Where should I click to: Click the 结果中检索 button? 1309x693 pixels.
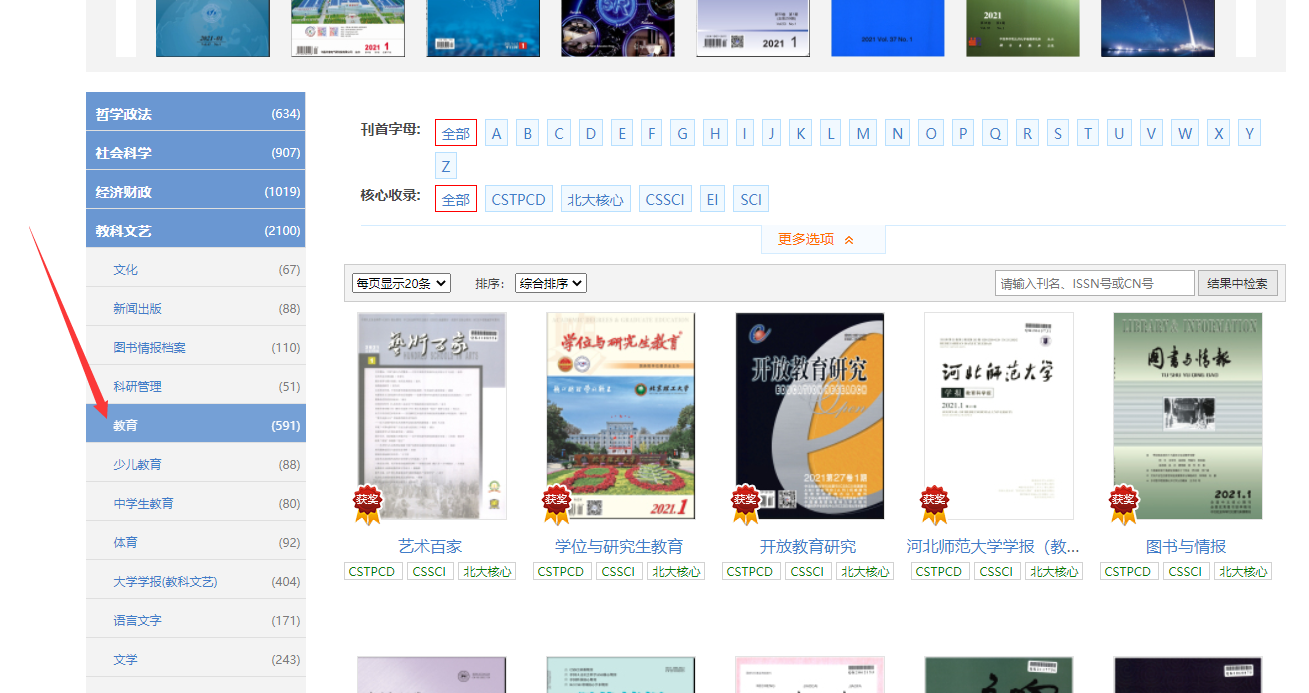1237,283
